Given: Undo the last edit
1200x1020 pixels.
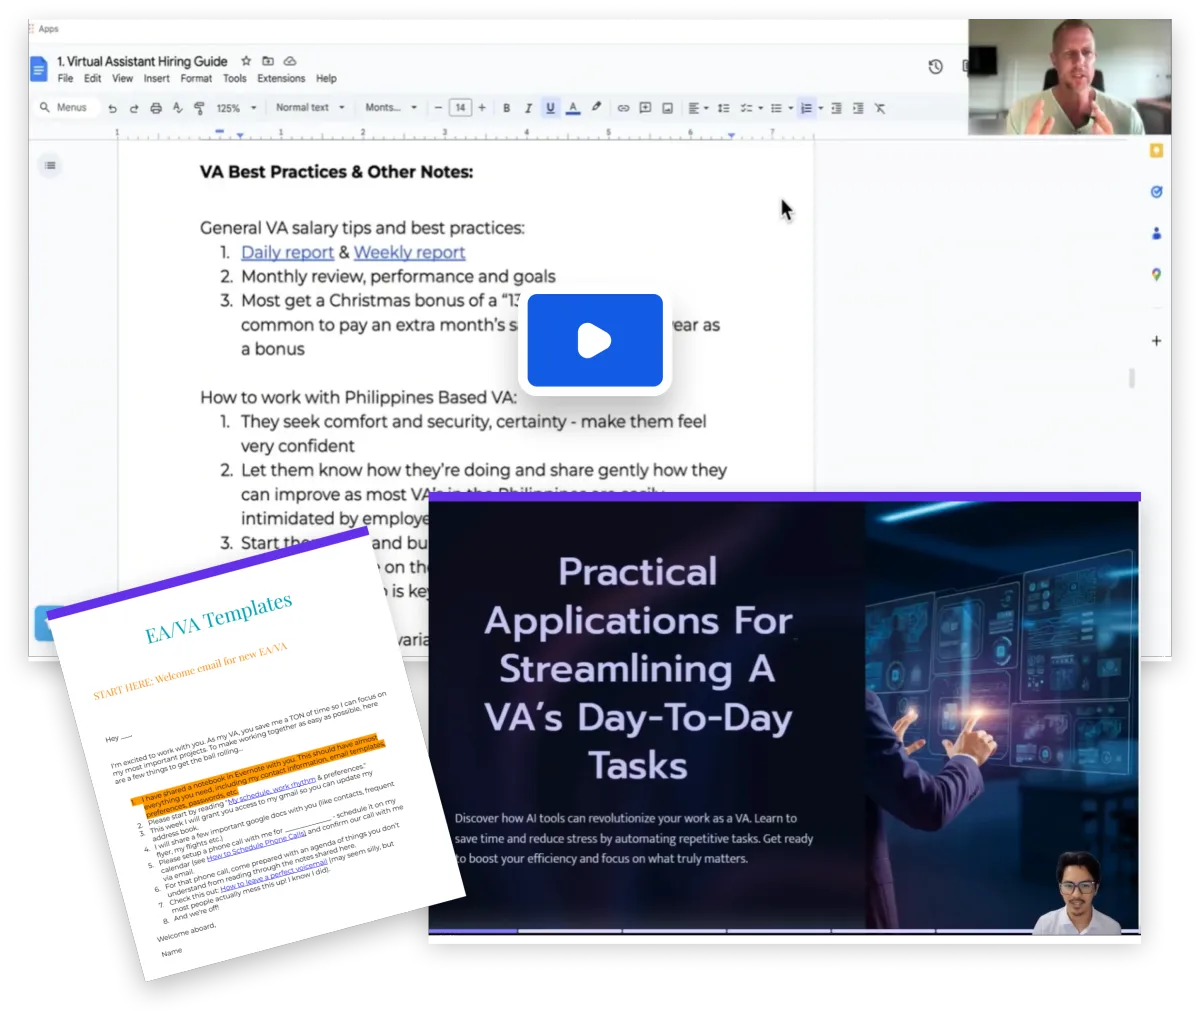Looking at the screenshot, I should [112, 108].
